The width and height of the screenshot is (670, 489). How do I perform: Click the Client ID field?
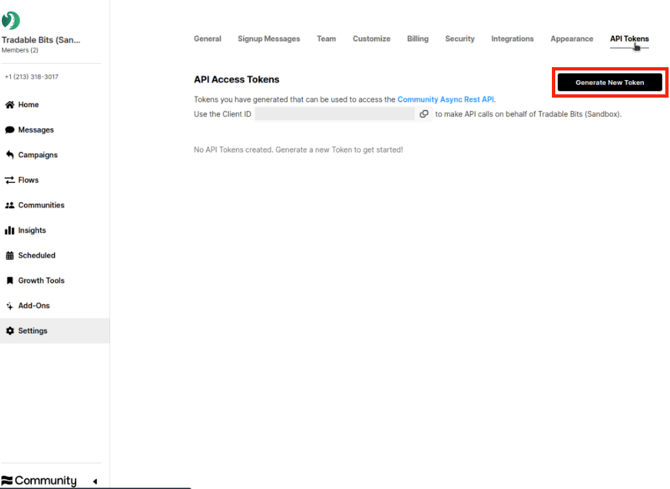334,114
